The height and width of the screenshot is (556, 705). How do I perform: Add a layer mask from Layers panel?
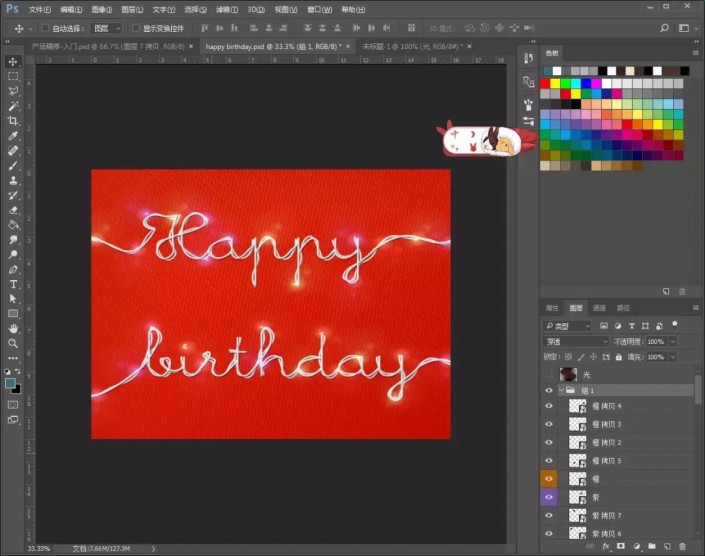pyautogui.click(x=621, y=546)
